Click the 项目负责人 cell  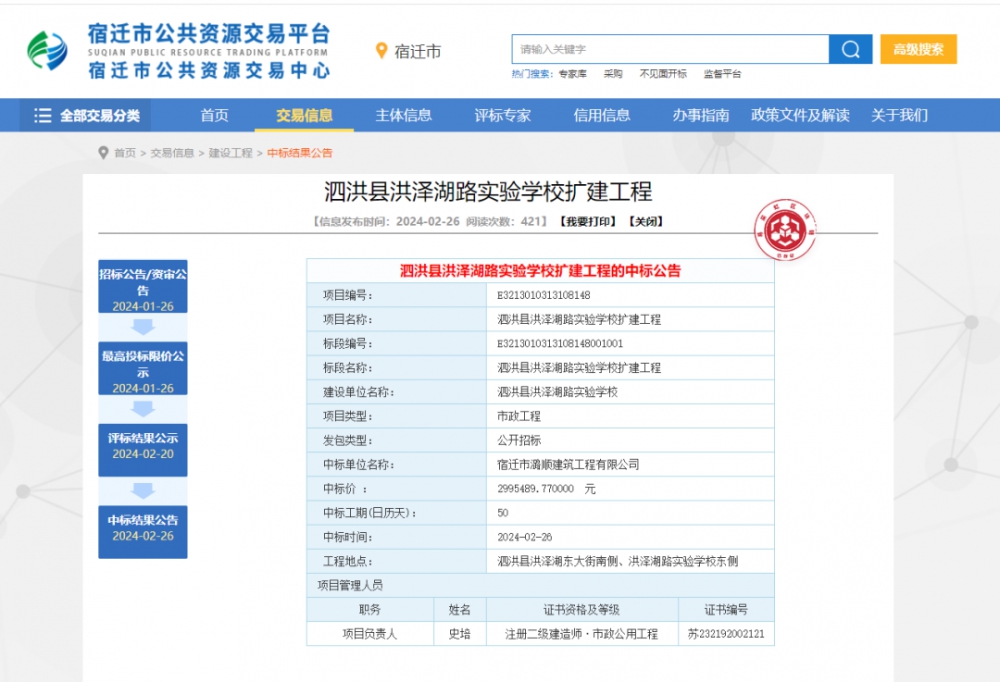click(370, 634)
